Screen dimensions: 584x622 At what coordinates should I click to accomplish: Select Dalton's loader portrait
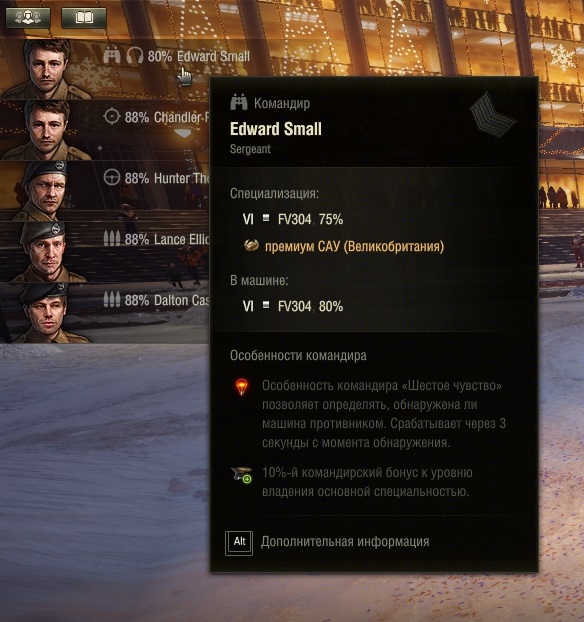coord(47,313)
